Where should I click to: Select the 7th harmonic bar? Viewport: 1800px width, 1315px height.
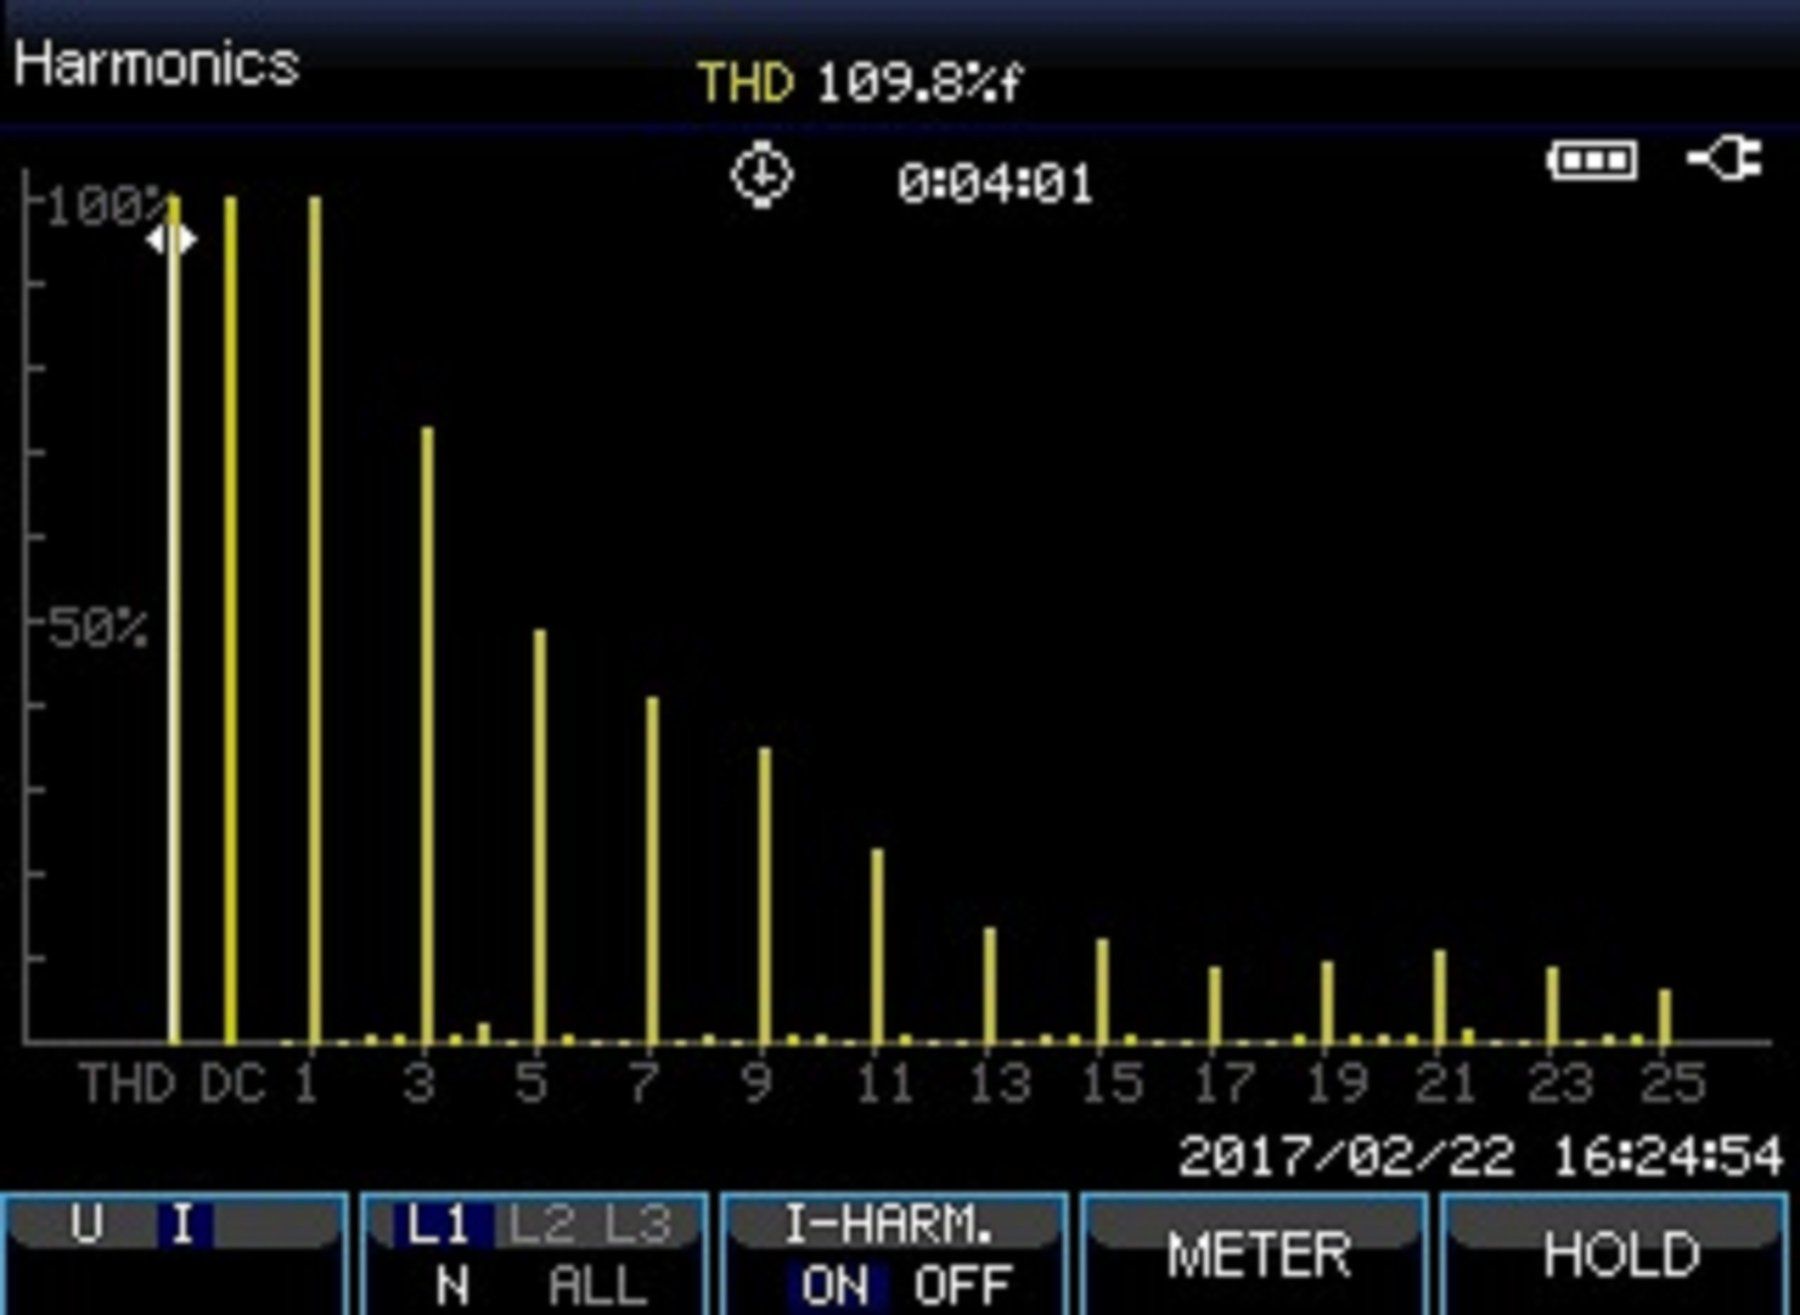[652, 870]
